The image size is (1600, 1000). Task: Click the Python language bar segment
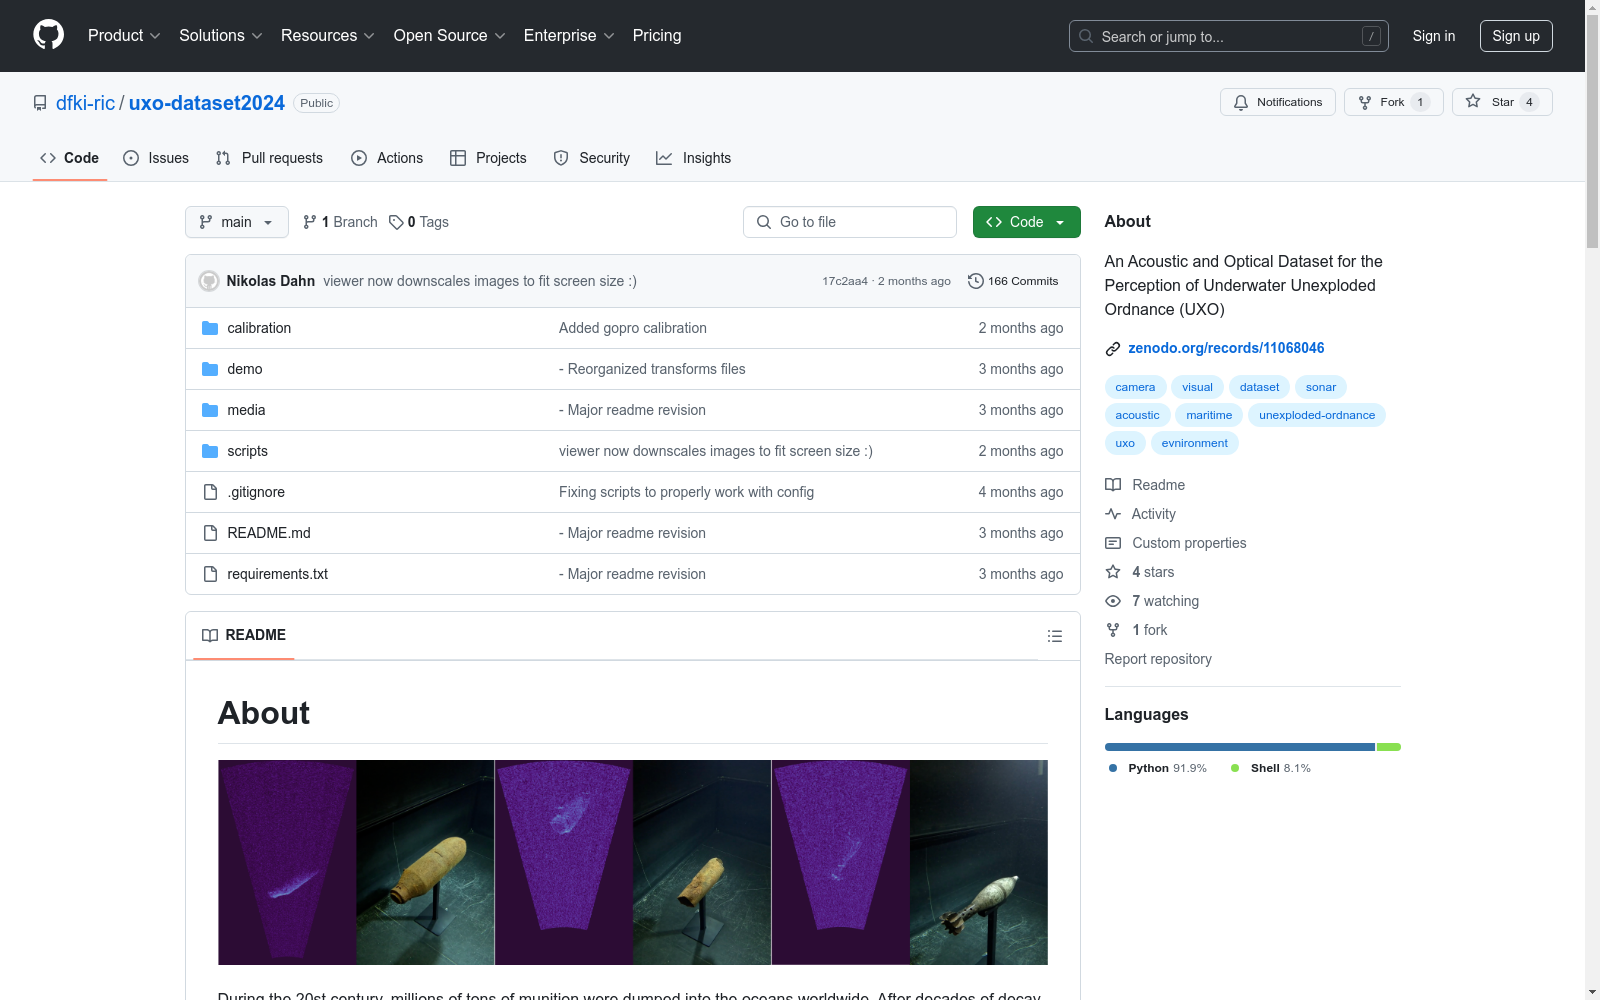point(1240,747)
